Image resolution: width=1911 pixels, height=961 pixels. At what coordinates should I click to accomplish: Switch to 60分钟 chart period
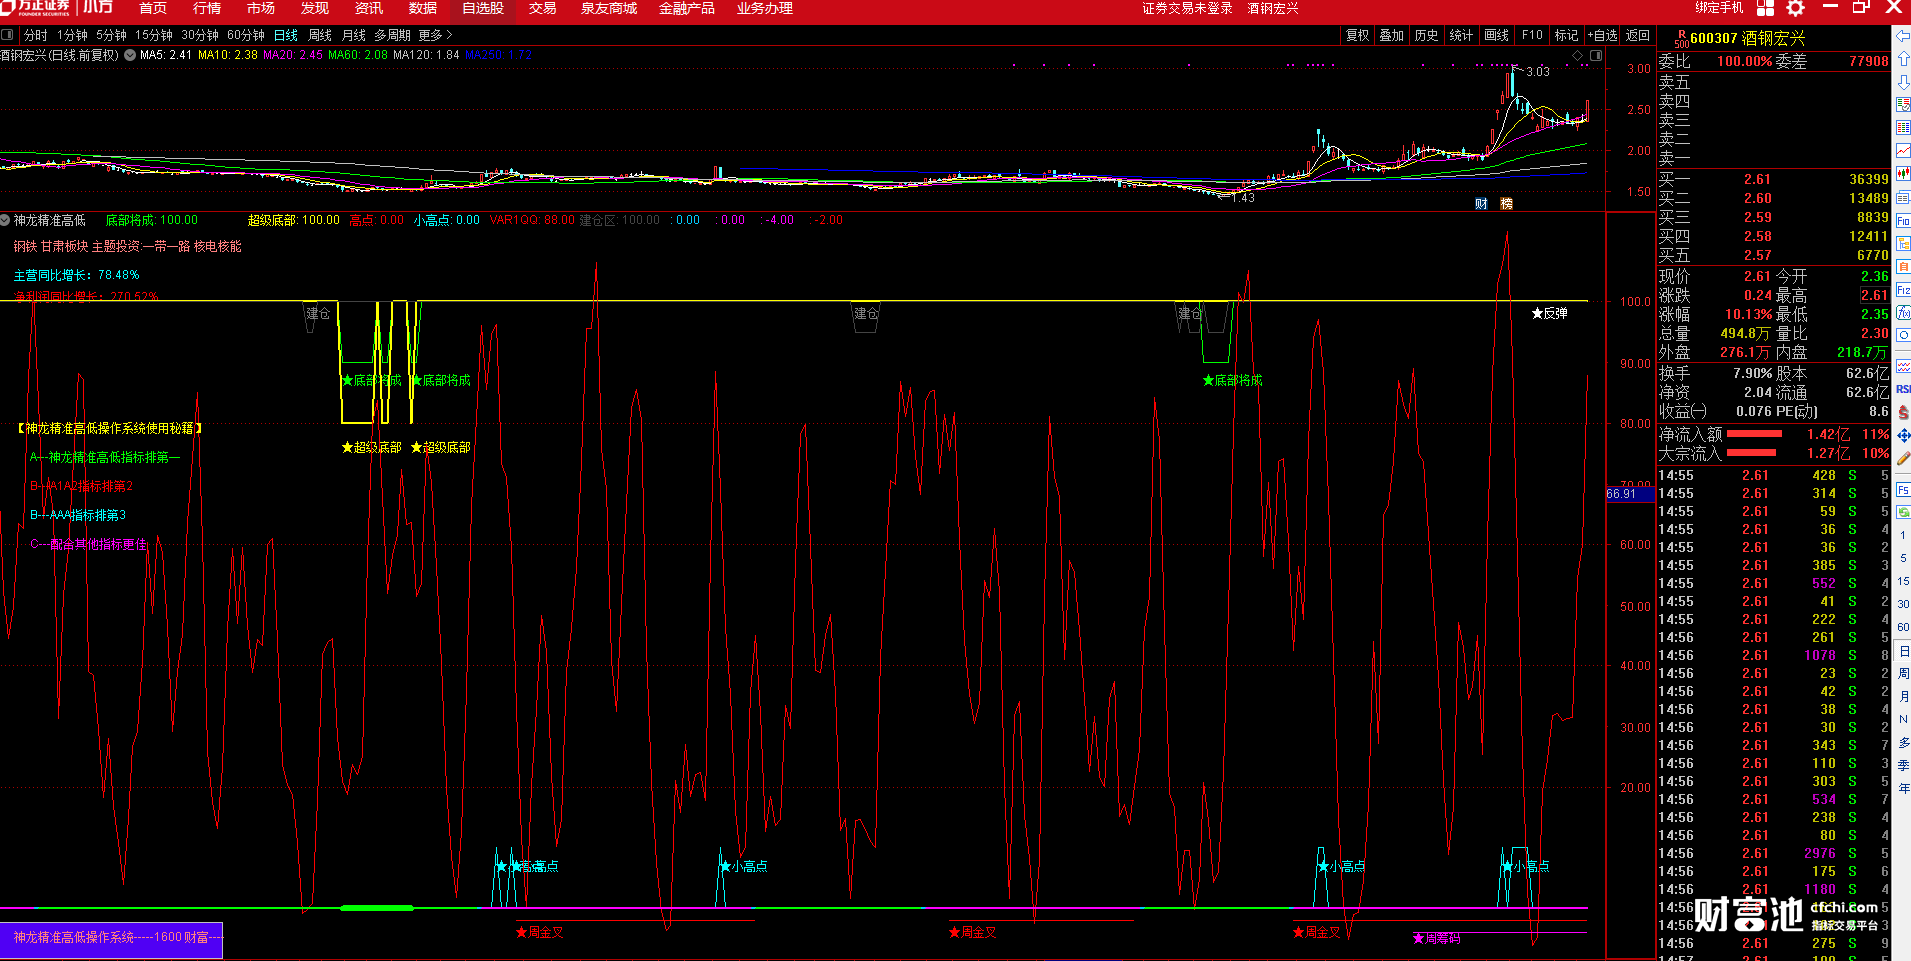(246, 35)
